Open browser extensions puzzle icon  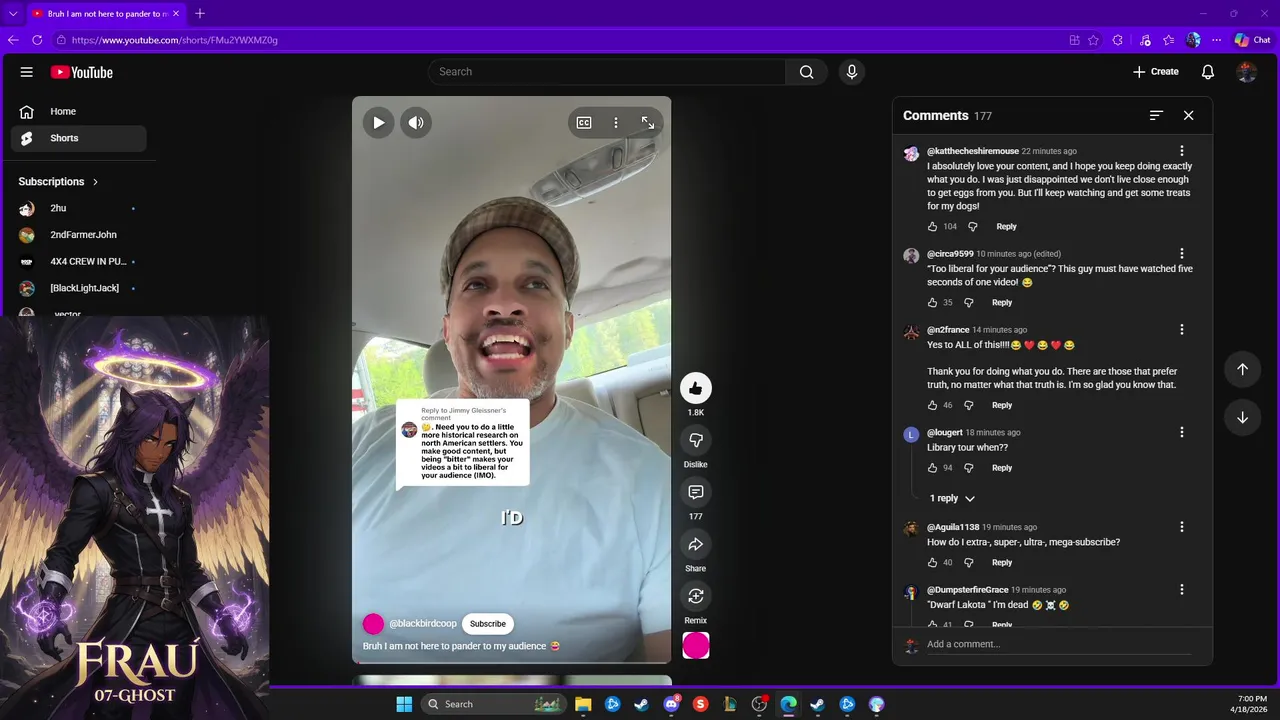1118,40
